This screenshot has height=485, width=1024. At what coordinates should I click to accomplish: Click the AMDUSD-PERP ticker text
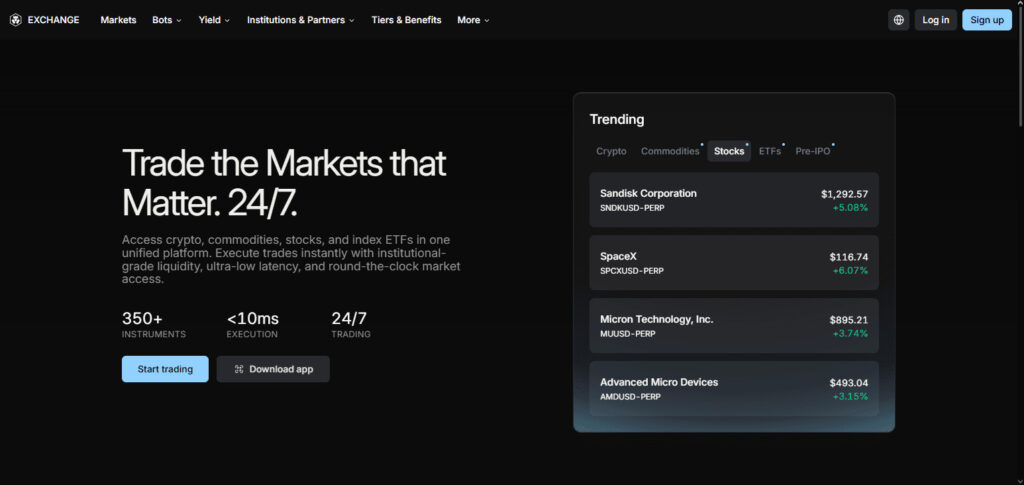point(630,396)
